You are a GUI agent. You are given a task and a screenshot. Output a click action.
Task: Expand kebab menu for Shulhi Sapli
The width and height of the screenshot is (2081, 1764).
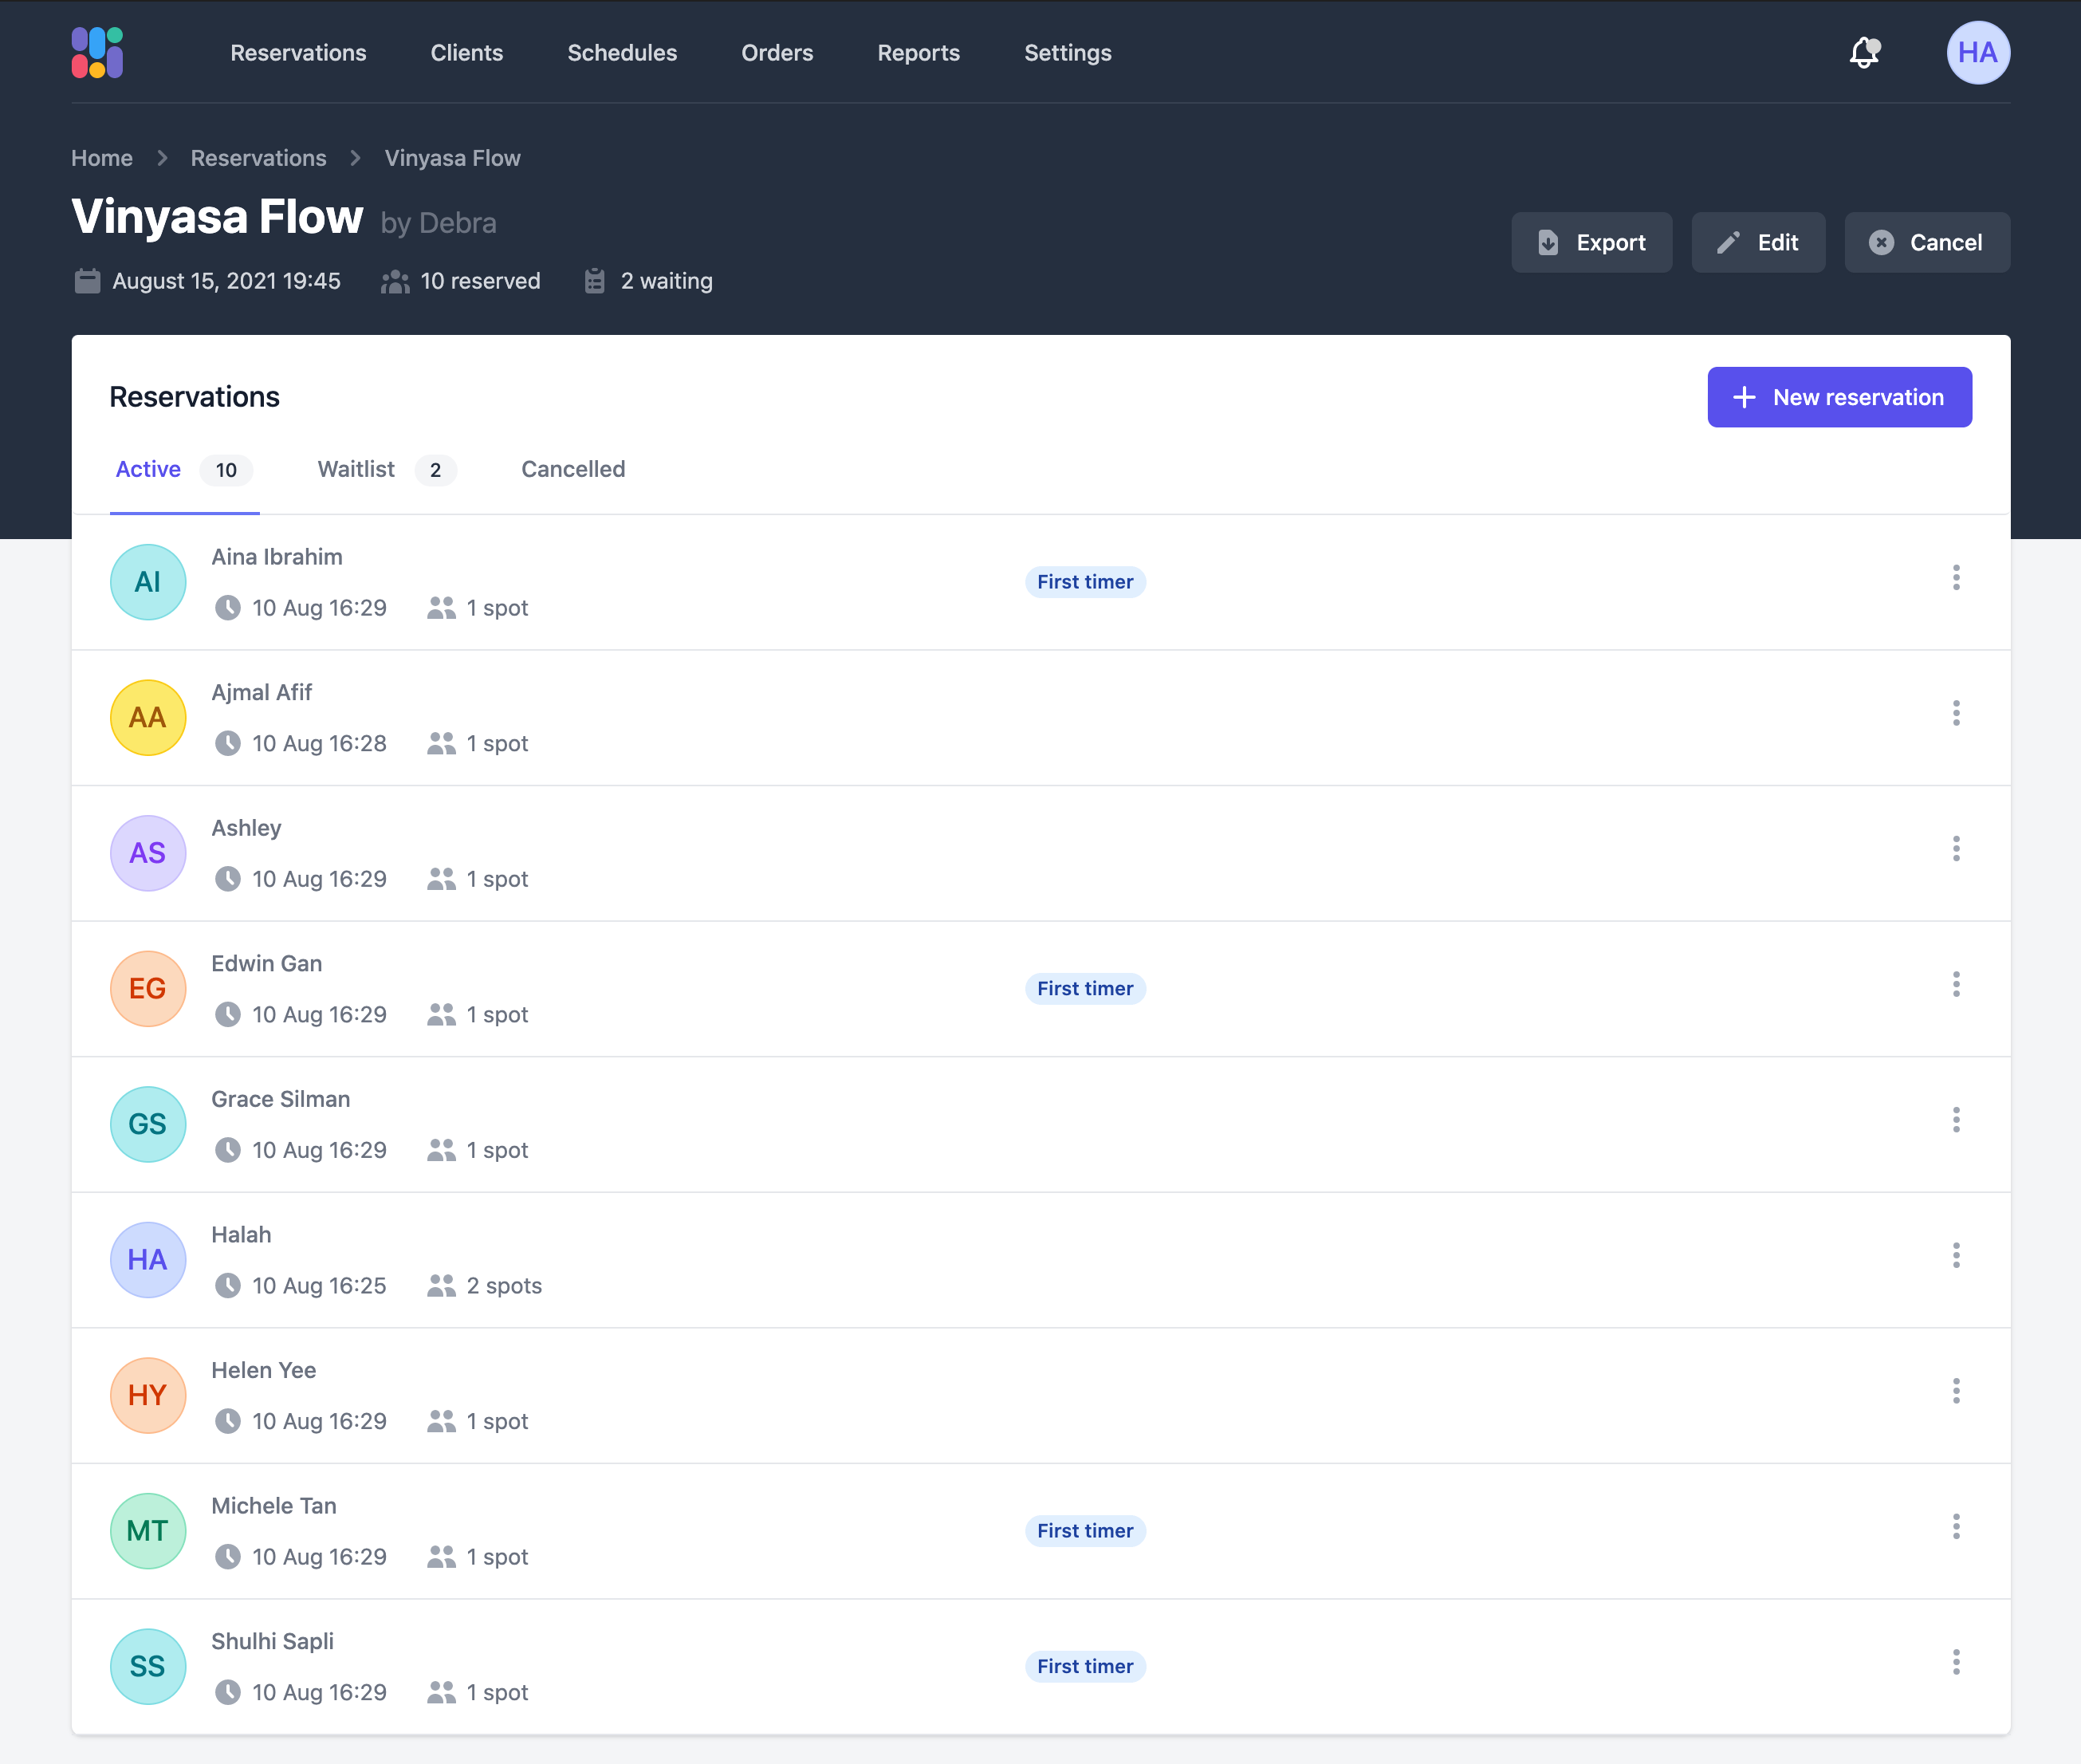tap(1956, 1662)
